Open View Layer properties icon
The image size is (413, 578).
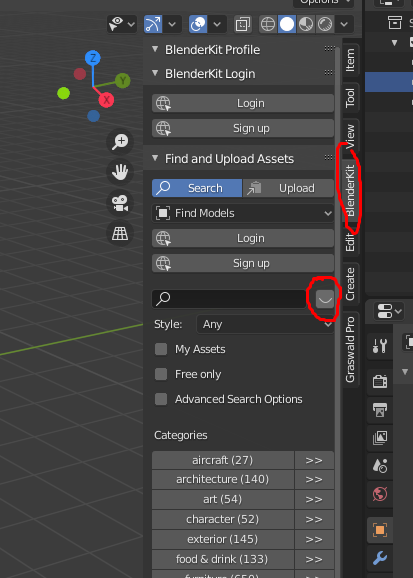click(379, 438)
